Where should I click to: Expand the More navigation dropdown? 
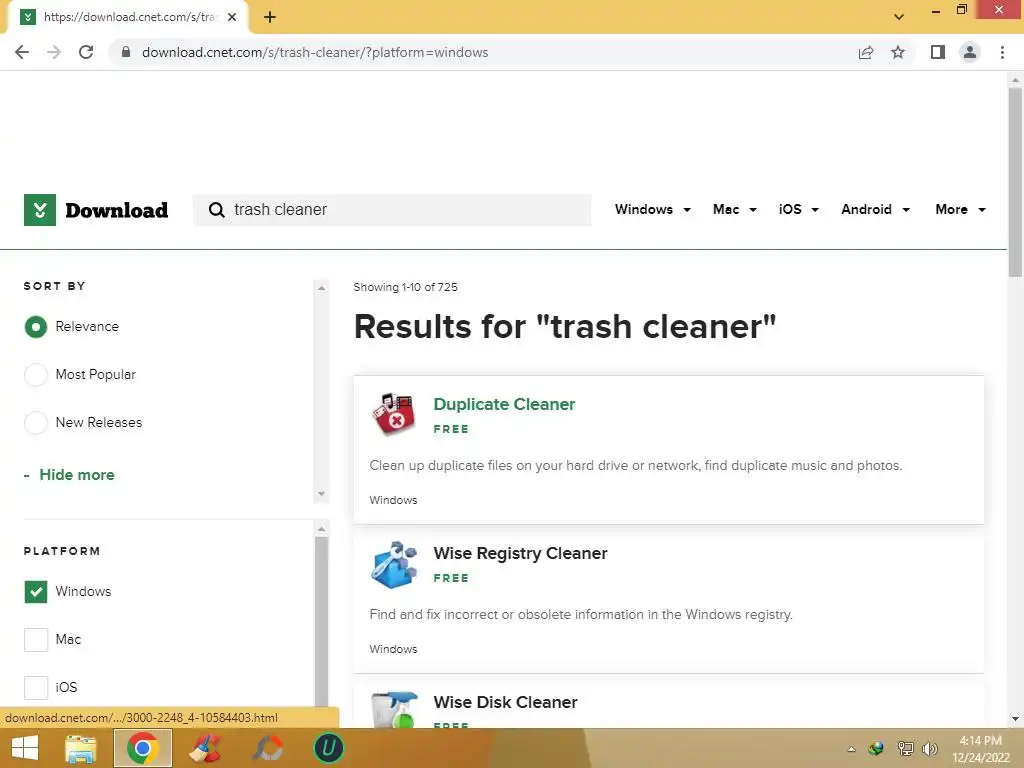pyautogui.click(x=960, y=210)
